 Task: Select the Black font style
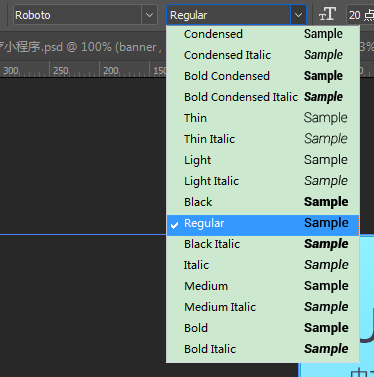[263, 202]
